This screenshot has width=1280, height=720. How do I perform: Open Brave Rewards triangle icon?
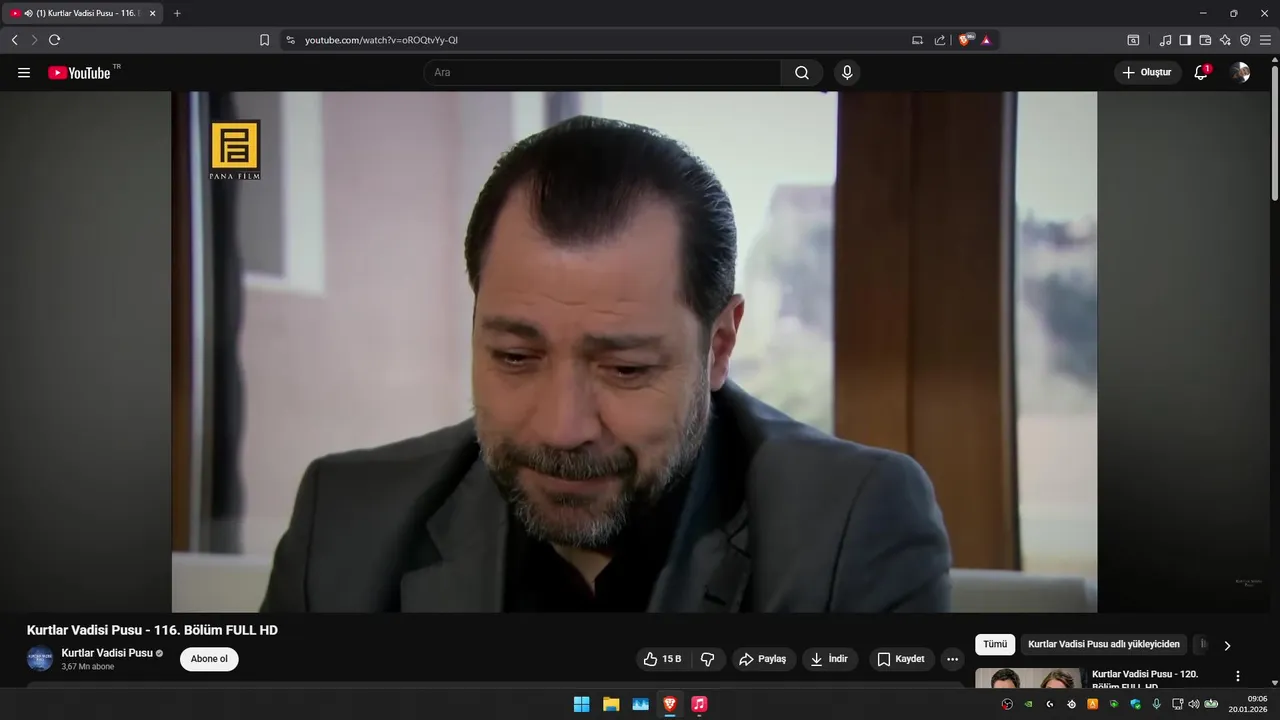[x=986, y=40]
